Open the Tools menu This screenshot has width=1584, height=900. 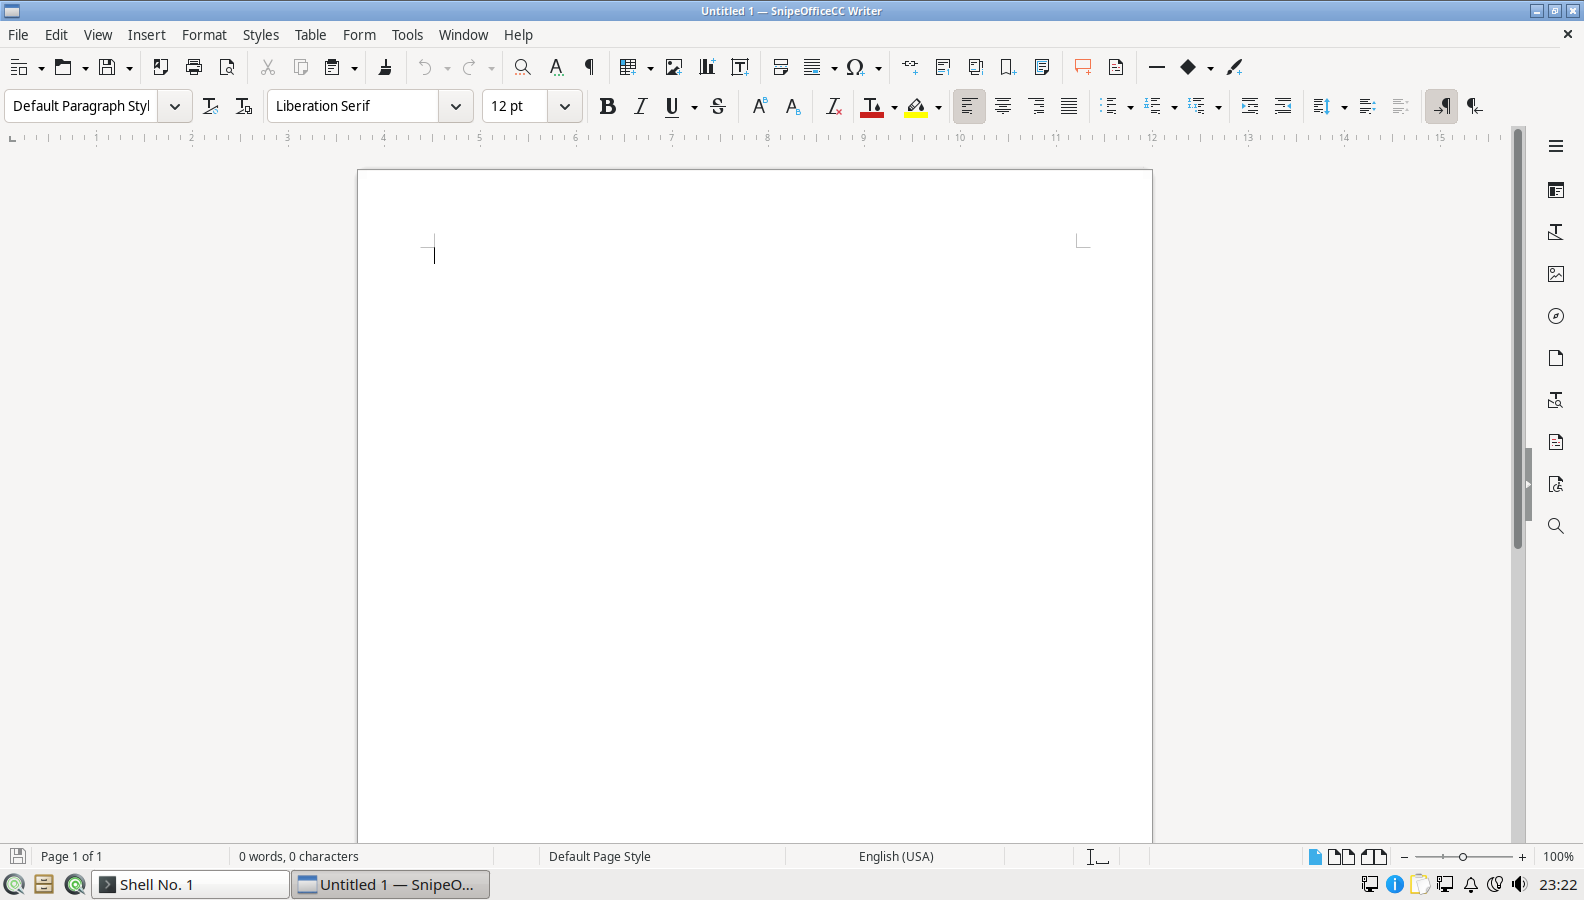point(407,35)
